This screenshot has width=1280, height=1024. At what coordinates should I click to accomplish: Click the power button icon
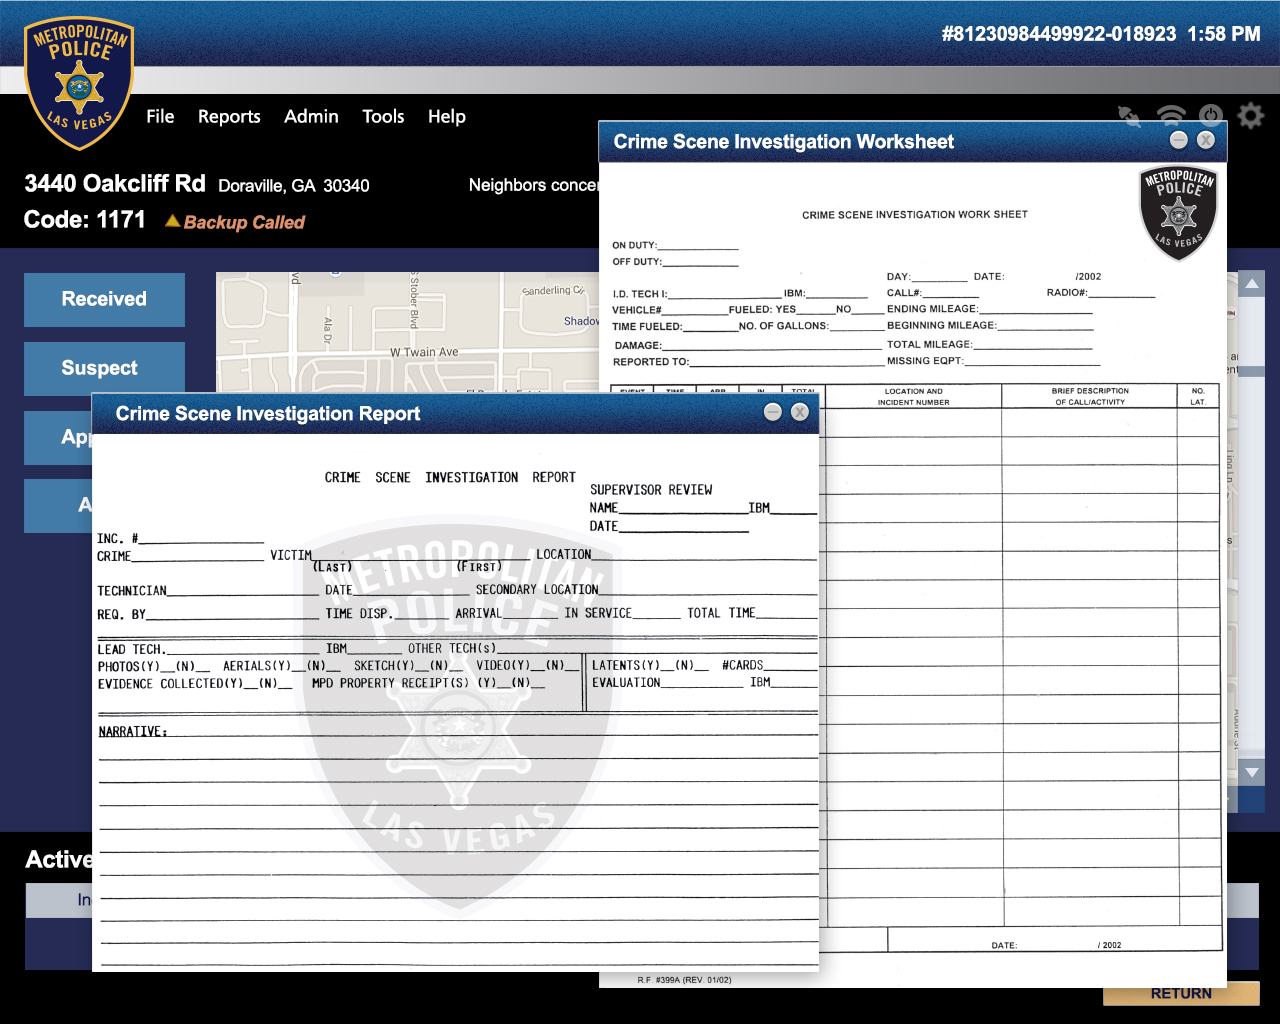pyautogui.click(x=1210, y=114)
